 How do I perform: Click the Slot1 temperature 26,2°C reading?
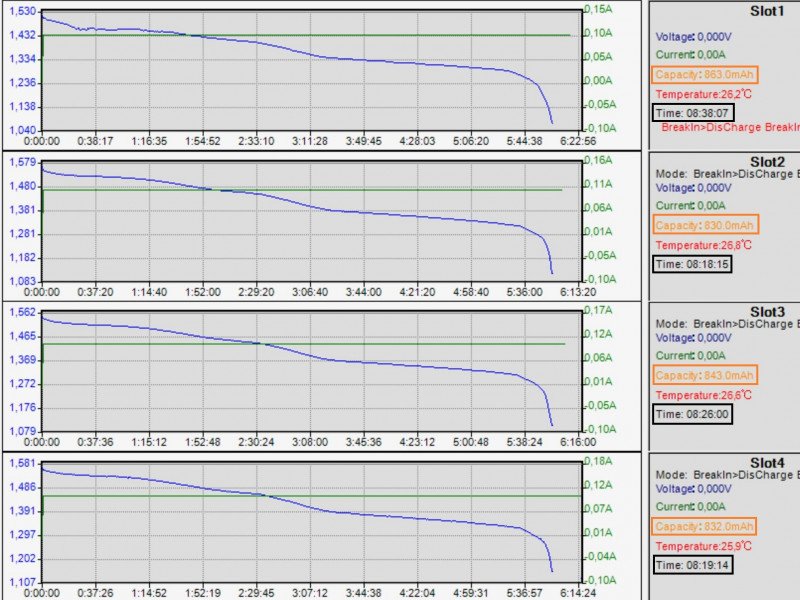703,94
